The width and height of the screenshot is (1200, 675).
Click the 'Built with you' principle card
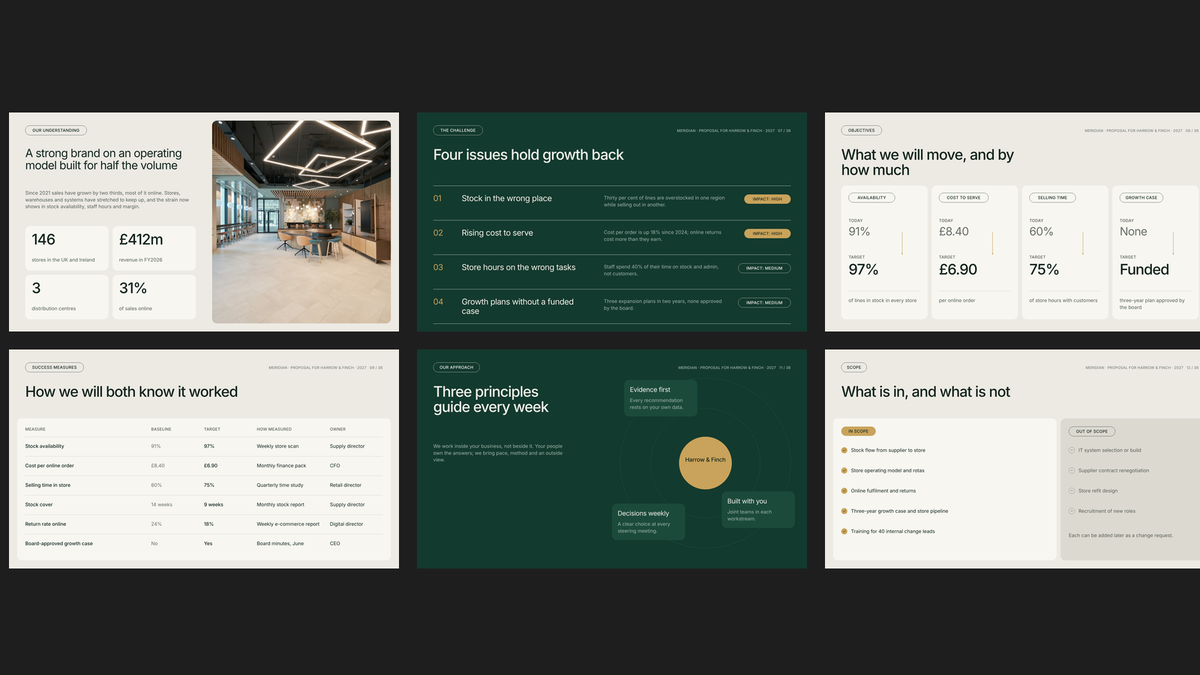[x=758, y=509]
